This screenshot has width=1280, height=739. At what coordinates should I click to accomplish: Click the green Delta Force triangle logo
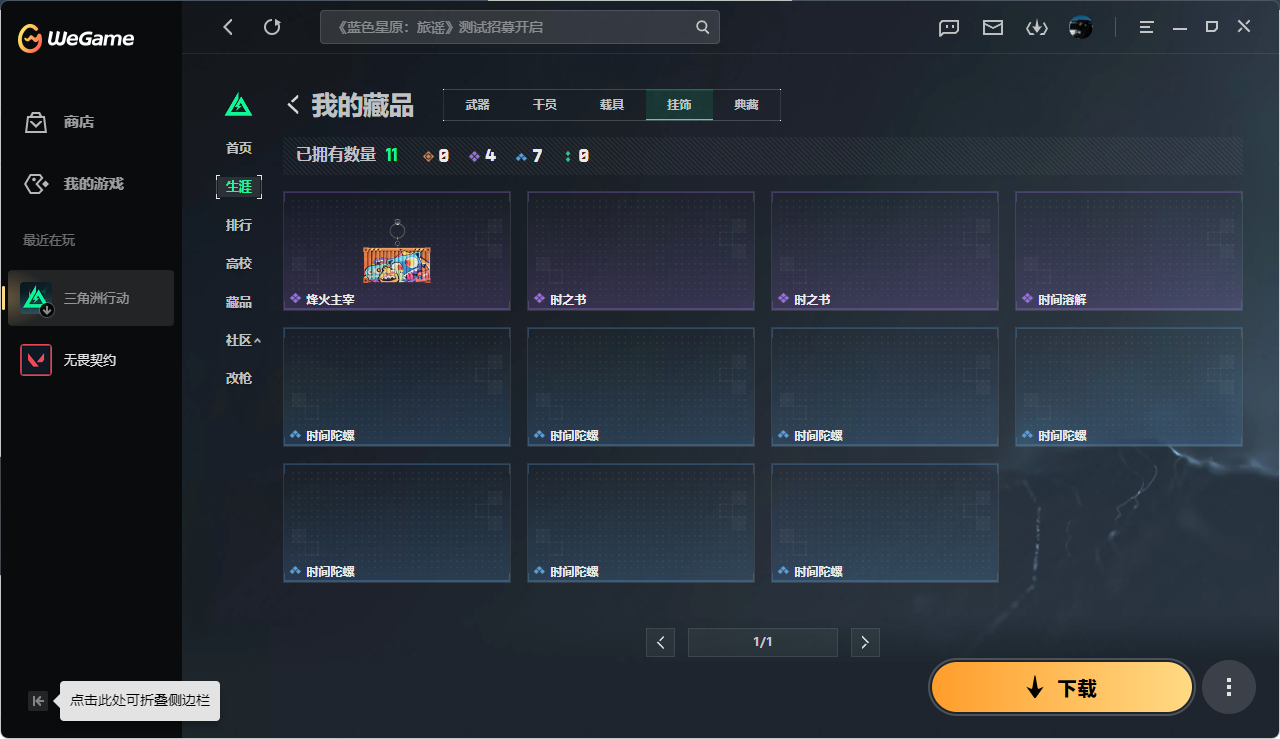[238, 104]
